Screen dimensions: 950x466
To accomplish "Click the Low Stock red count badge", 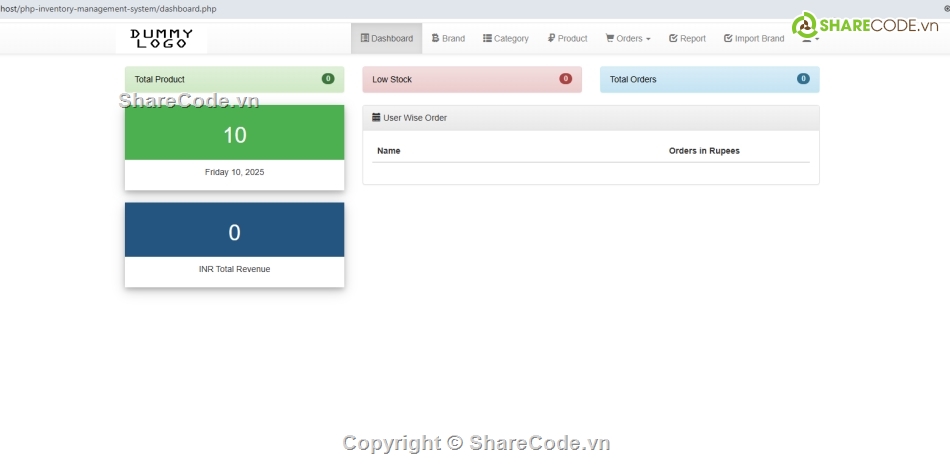I will (x=565, y=79).
